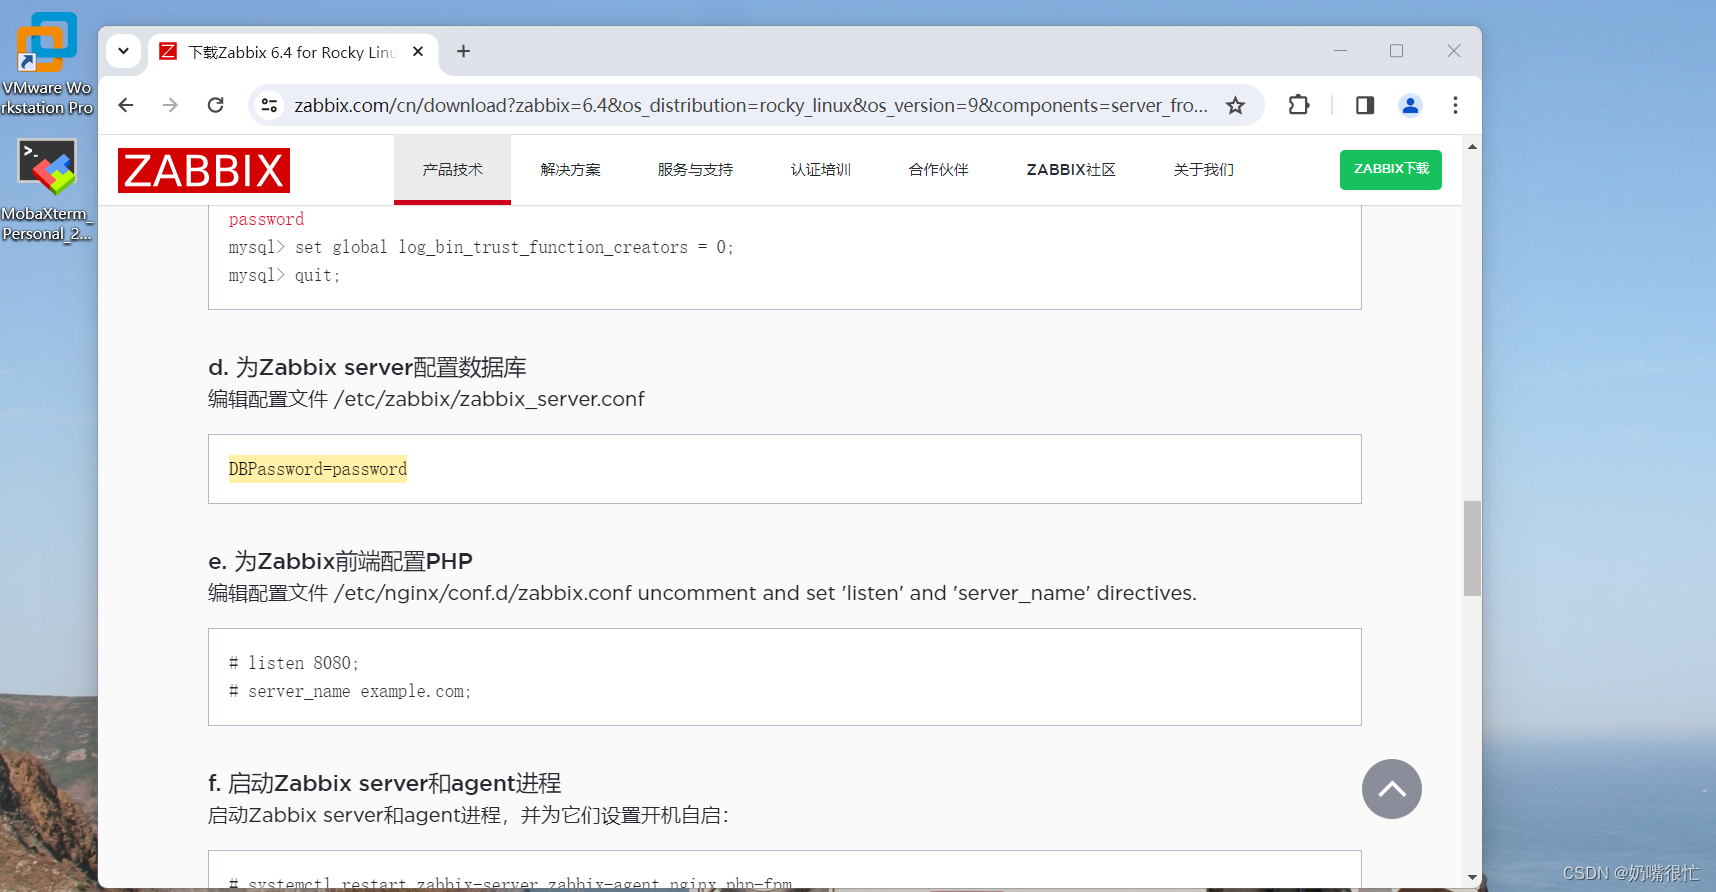
Task: Click heading 'e. 为Zabbix前端配置PHP'
Action: (340, 561)
